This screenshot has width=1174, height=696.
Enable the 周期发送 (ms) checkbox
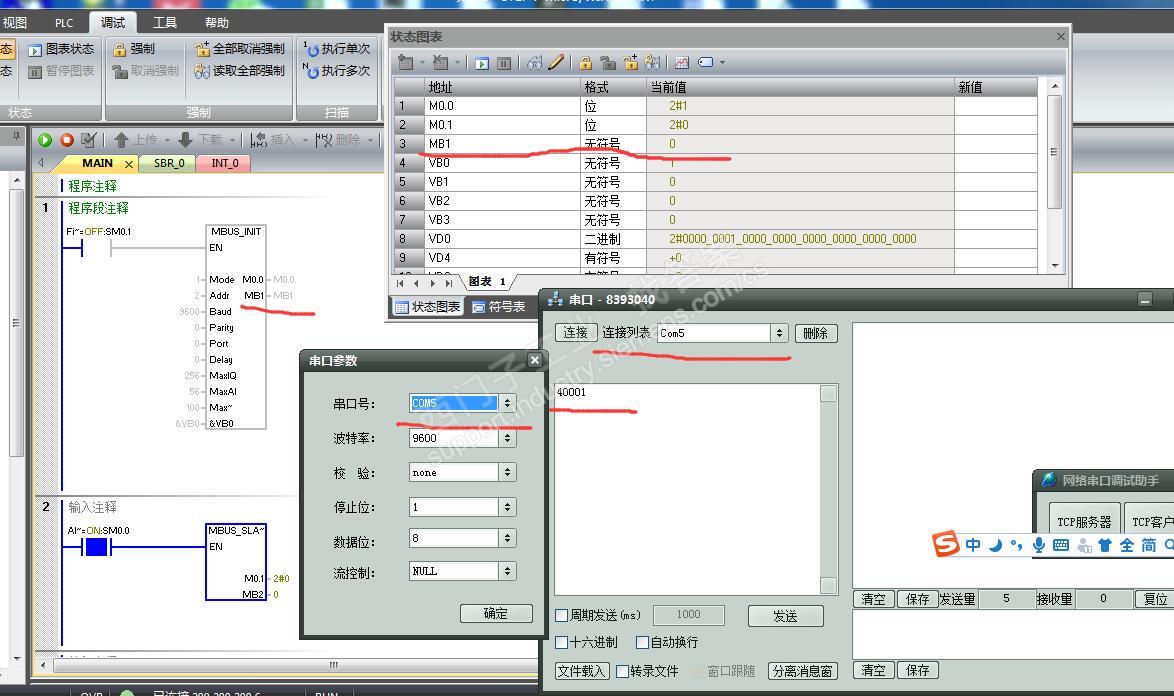click(562, 615)
